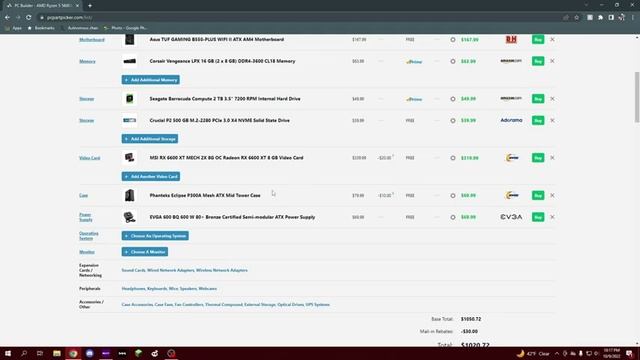Image resolution: width=640 pixels, height=360 pixels.
Task: Click Add Additional Memory button
Action: (x=151, y=80)
